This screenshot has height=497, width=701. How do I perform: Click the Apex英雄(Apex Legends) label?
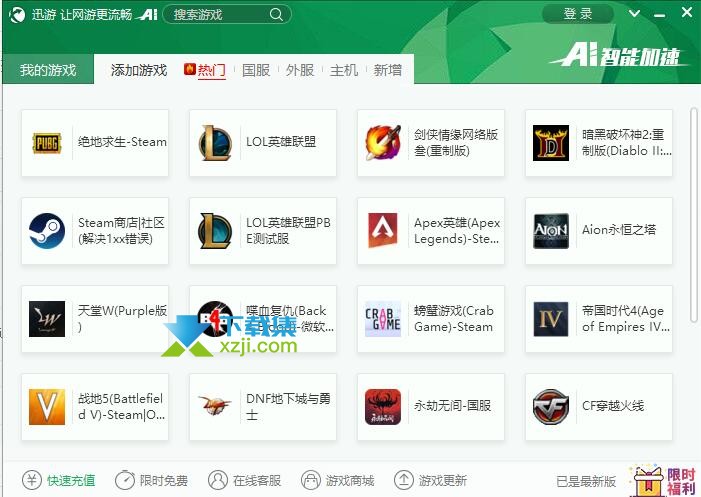457,231
